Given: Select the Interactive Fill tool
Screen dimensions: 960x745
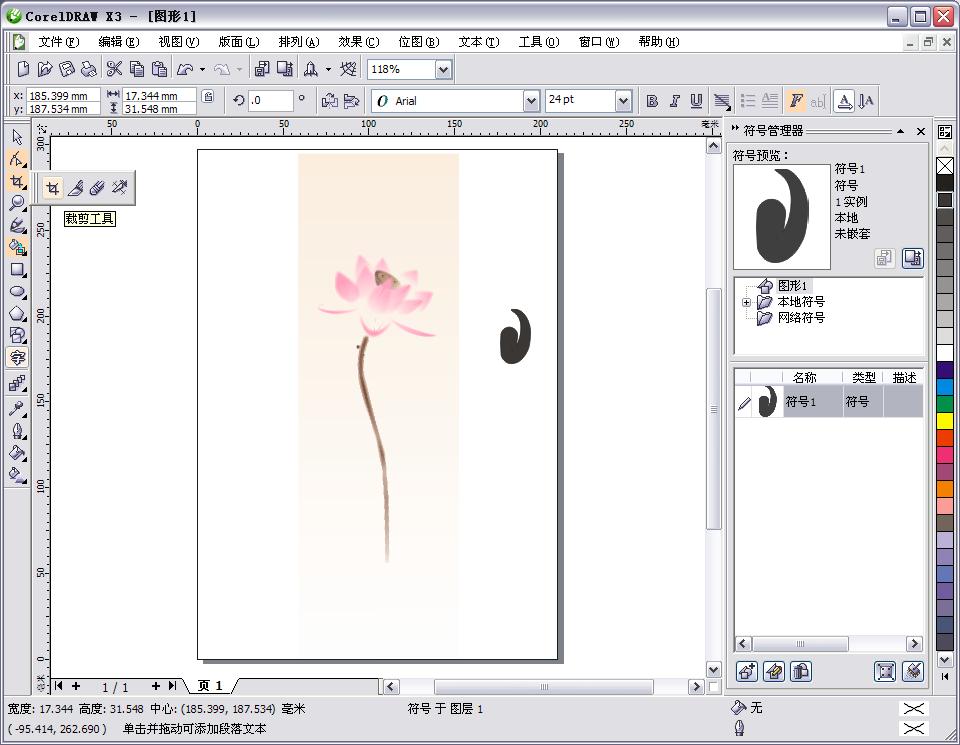Looking at the screenshot, I should [17, 475].
